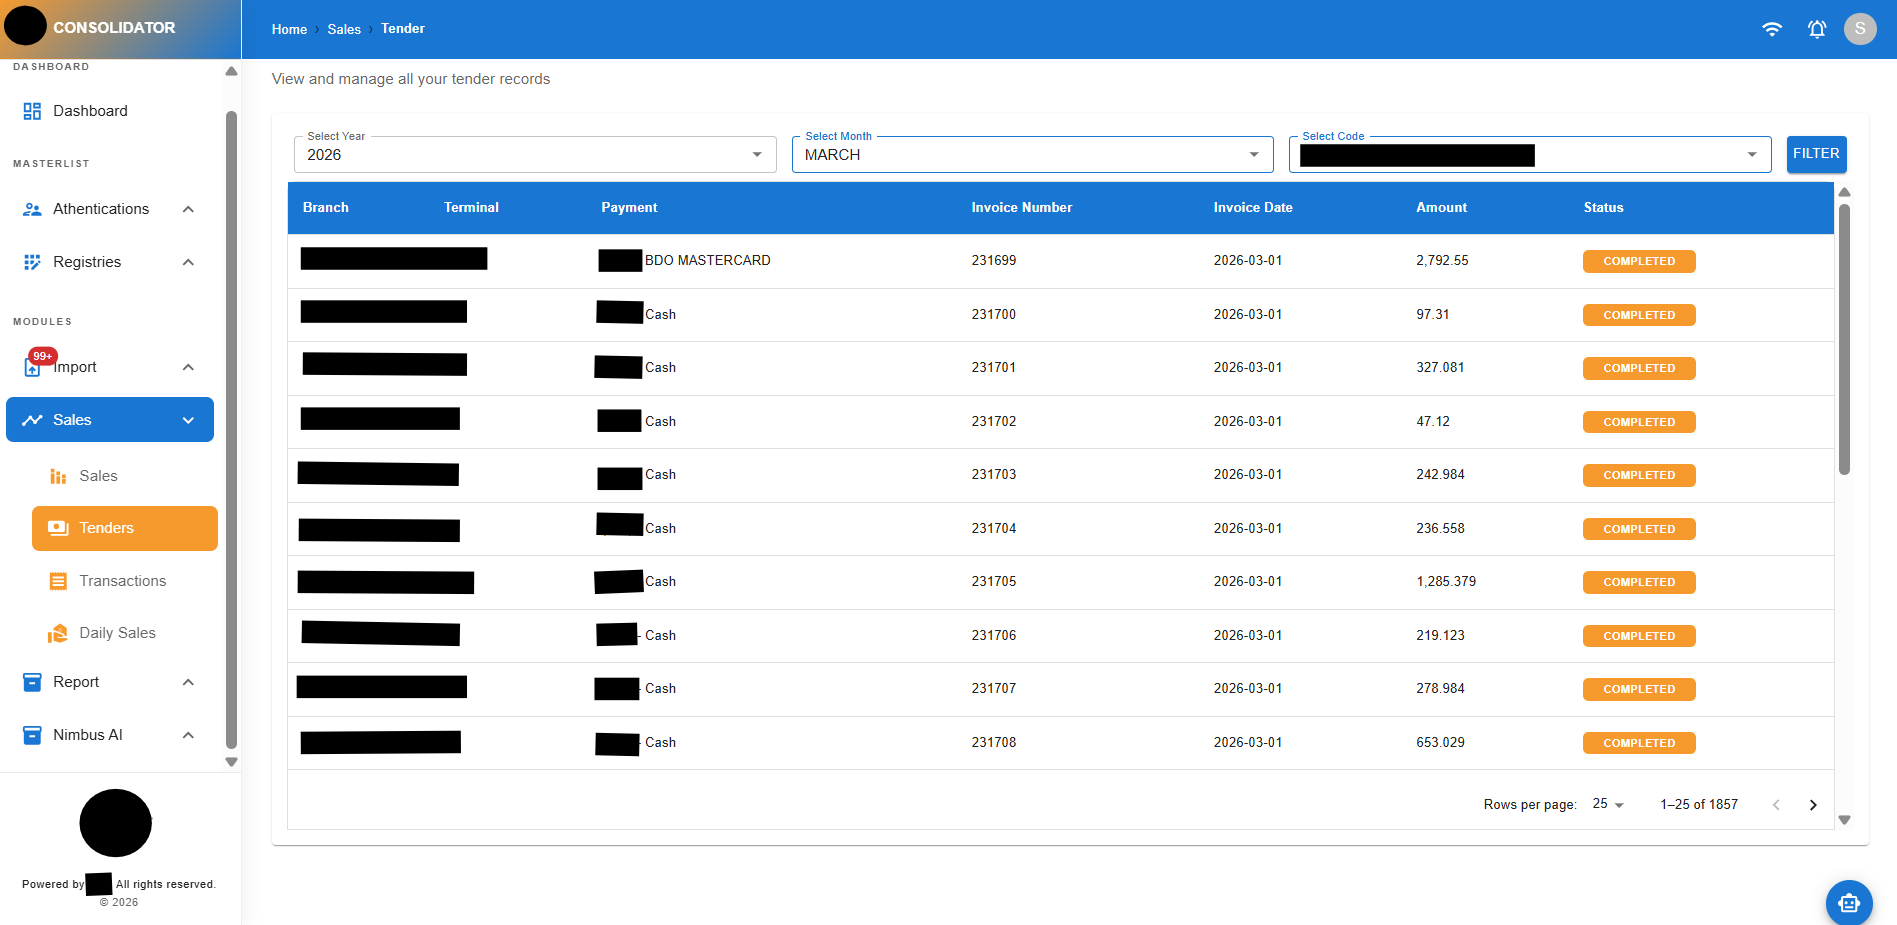Click the Transactions receipt icon
The width and height of the screenshot is (1897, 925).
58,580
